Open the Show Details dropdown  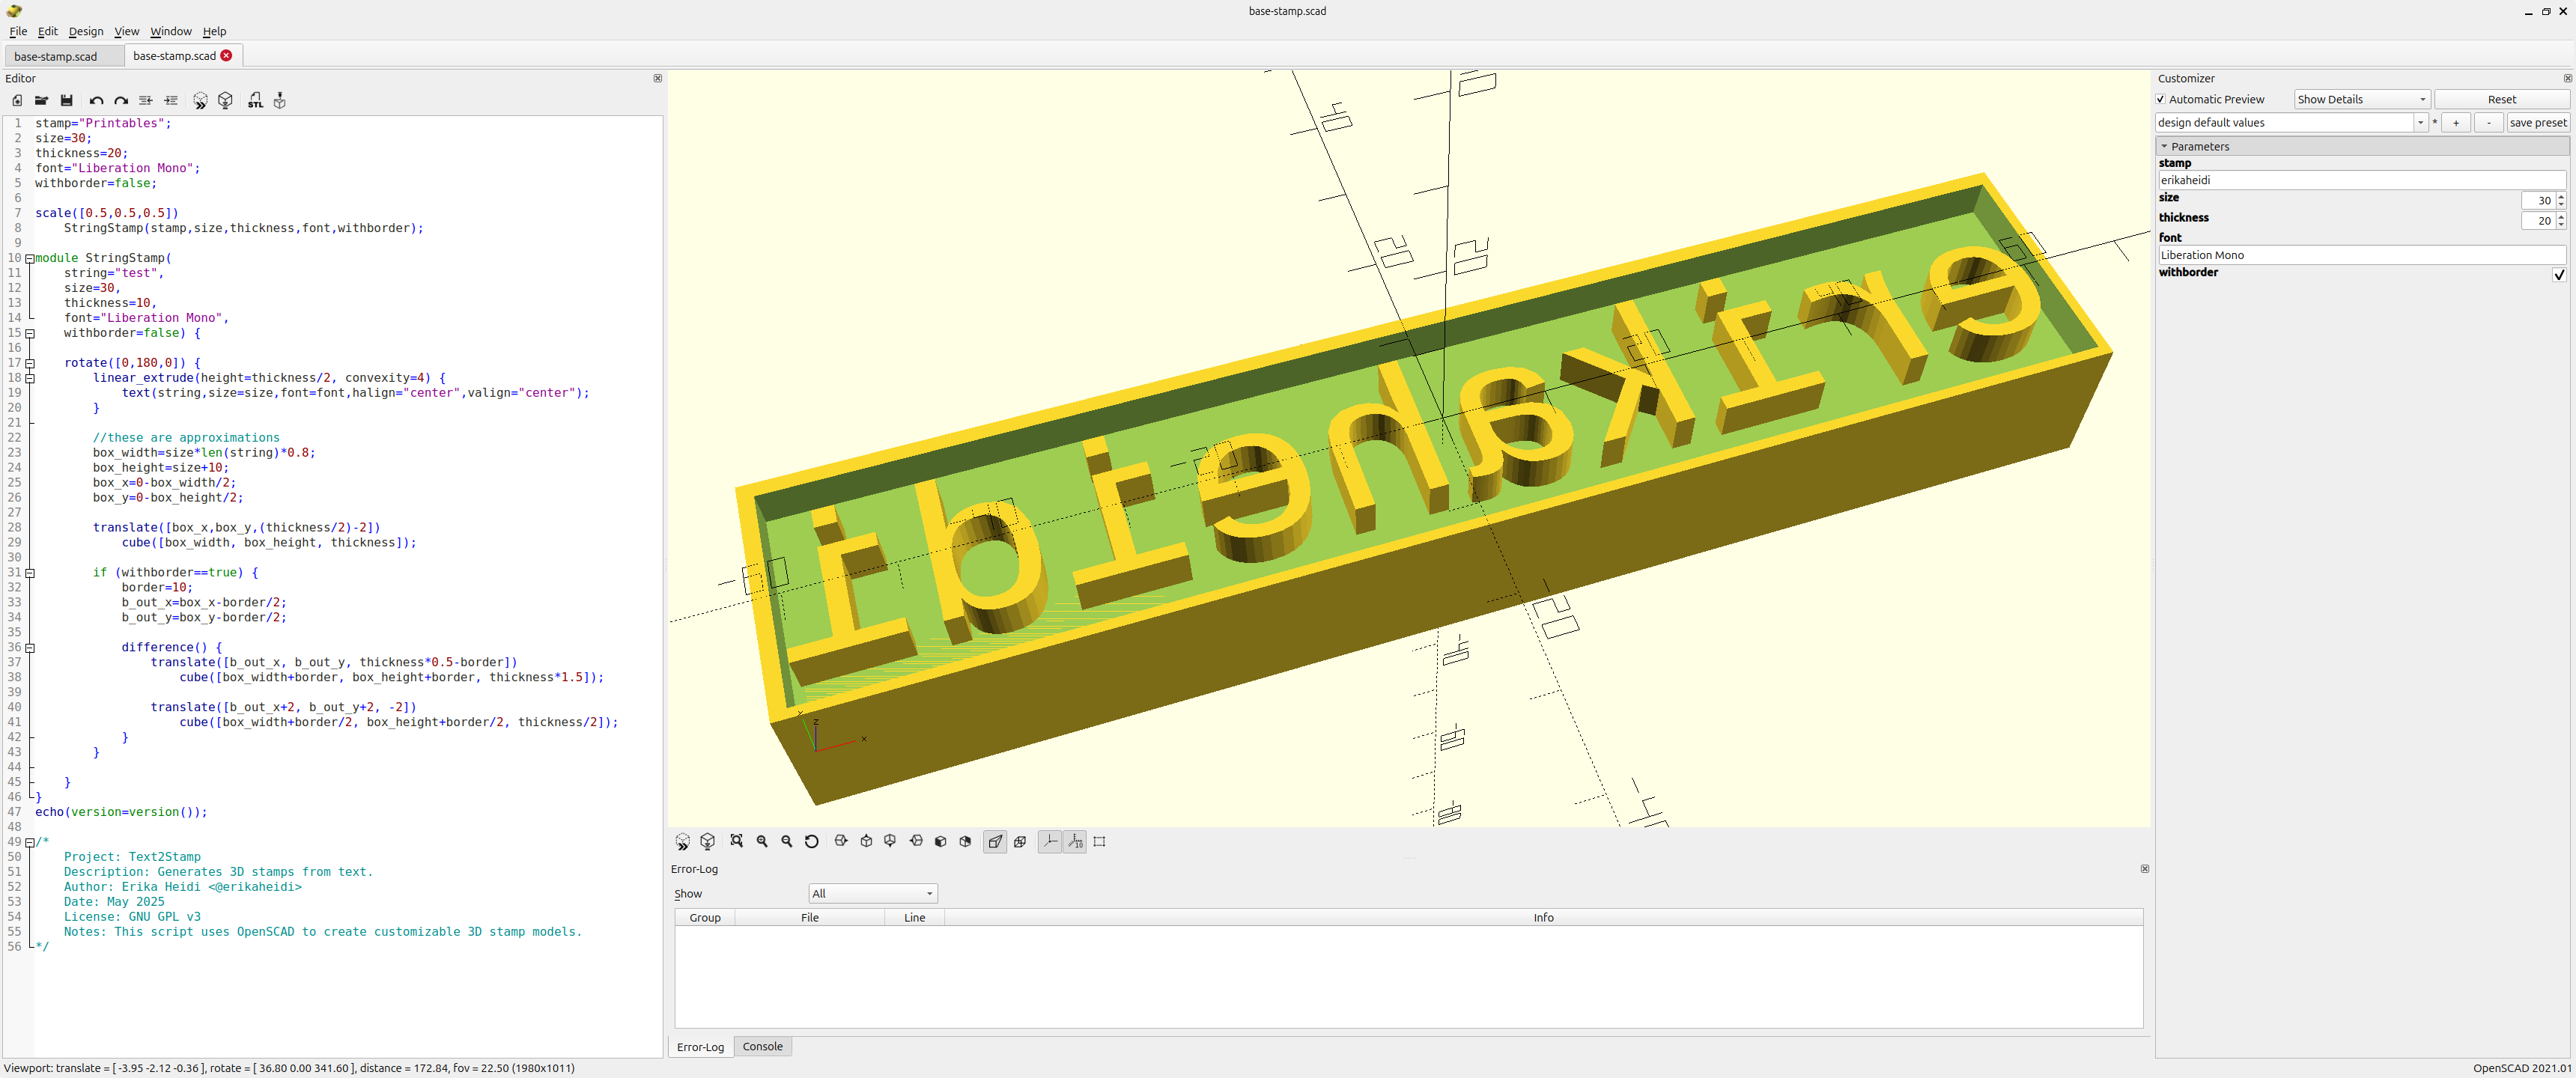point(2362,99)
